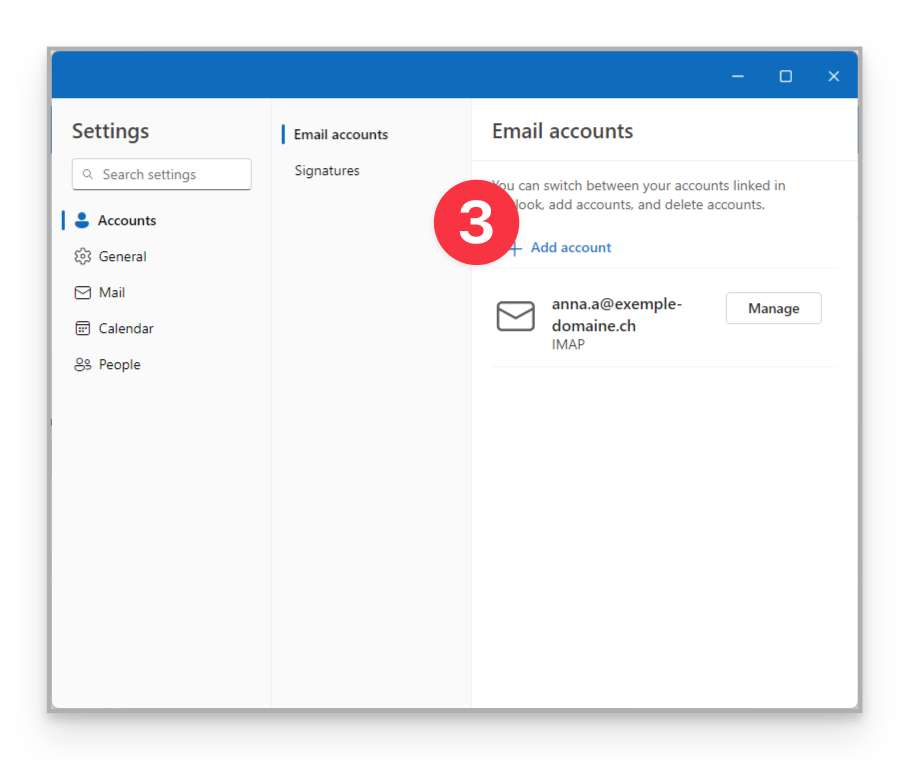Select the anna.a@exemple-domaine.ch account address
The image size is (909, 760).
click(x=616, y=315)
